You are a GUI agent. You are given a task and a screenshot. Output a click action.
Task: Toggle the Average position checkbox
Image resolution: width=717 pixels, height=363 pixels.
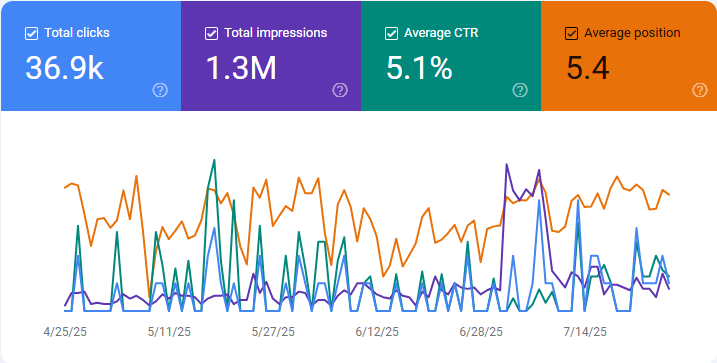[572, 33]
